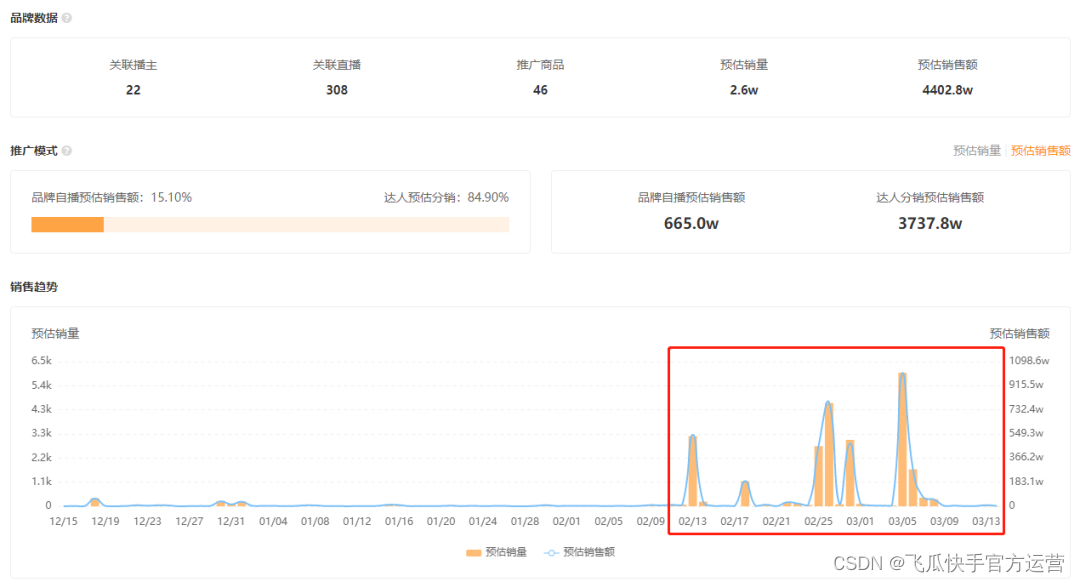The width and height of the screenshot is (1080, 582).
Task: Click the orange 品牌自播 progress bar segment
Action: click(68, 225)
